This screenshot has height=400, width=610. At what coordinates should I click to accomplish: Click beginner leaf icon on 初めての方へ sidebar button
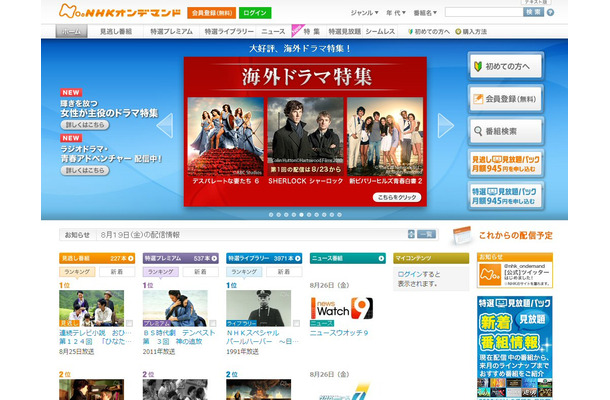click(x=478, y=67)
